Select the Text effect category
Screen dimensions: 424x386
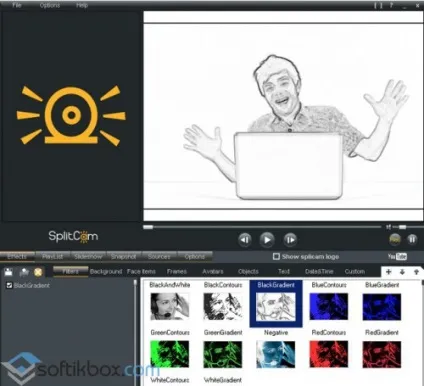(x=284, y=272)
